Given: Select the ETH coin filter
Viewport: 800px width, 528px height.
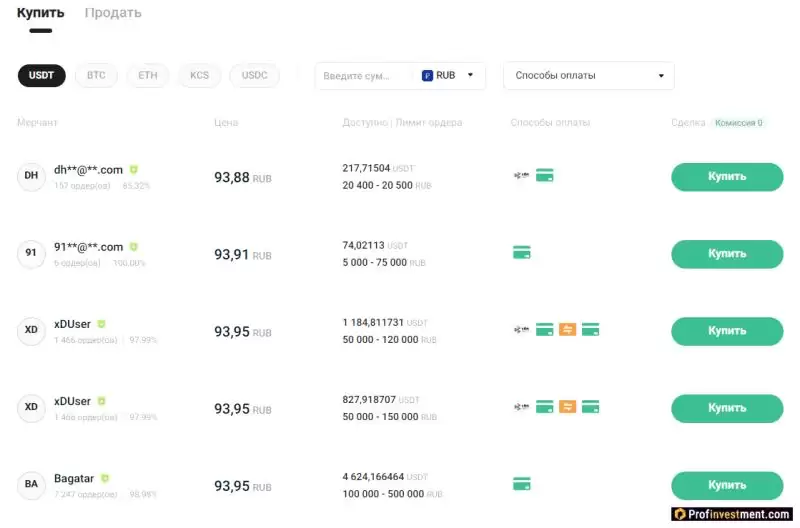Looking at the screenshot, I should 148,76.
